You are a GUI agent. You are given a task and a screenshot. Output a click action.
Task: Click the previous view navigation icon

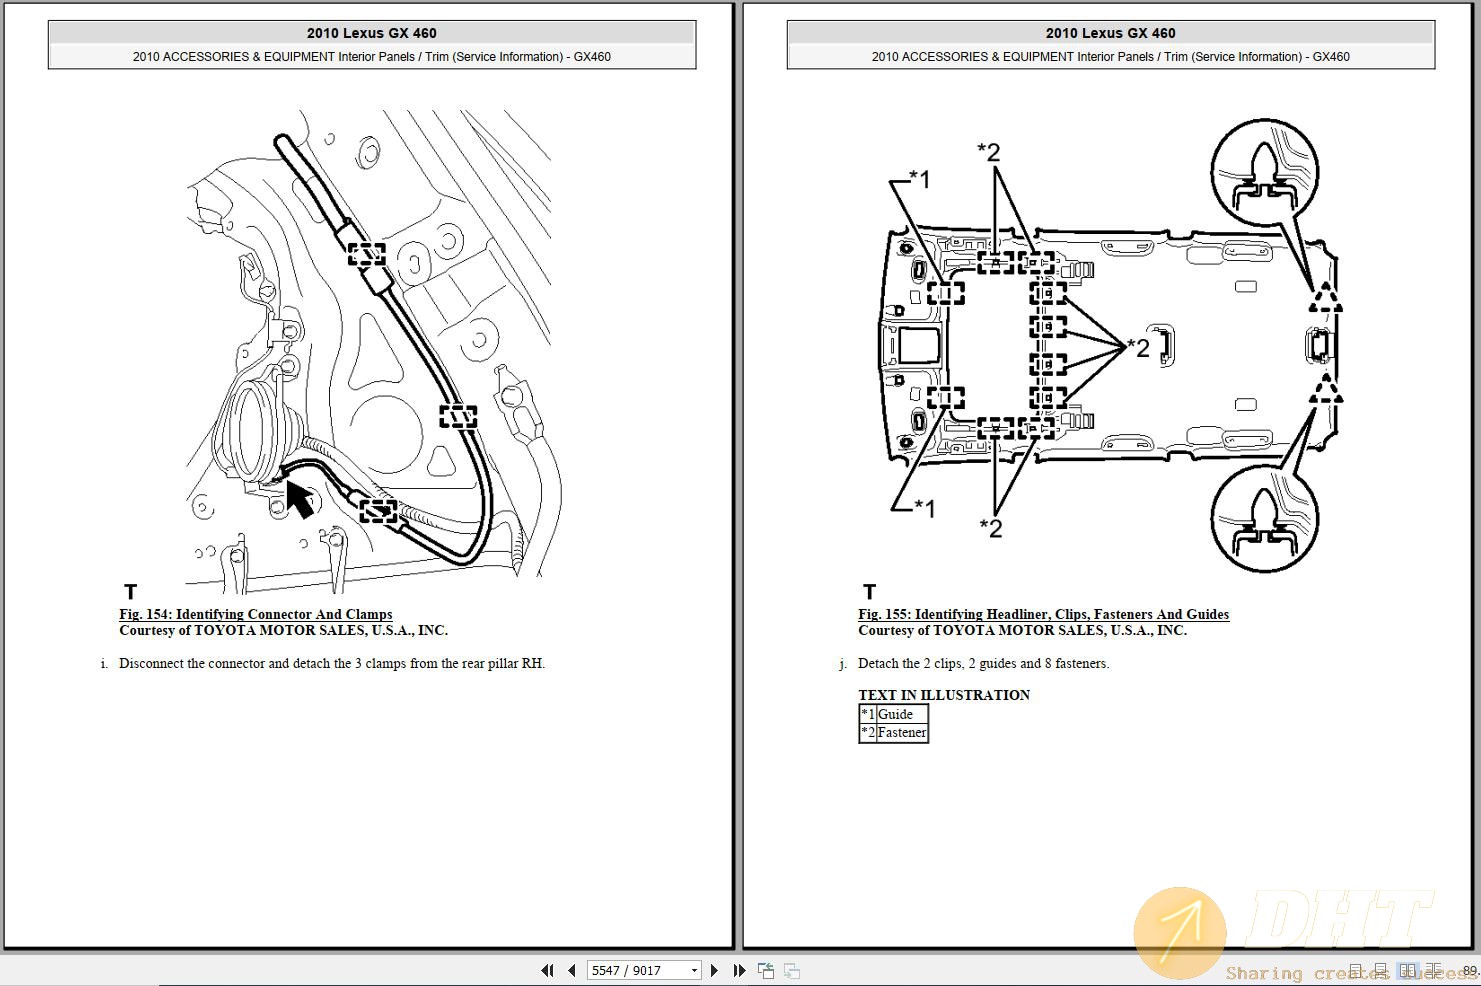(766, 970)
